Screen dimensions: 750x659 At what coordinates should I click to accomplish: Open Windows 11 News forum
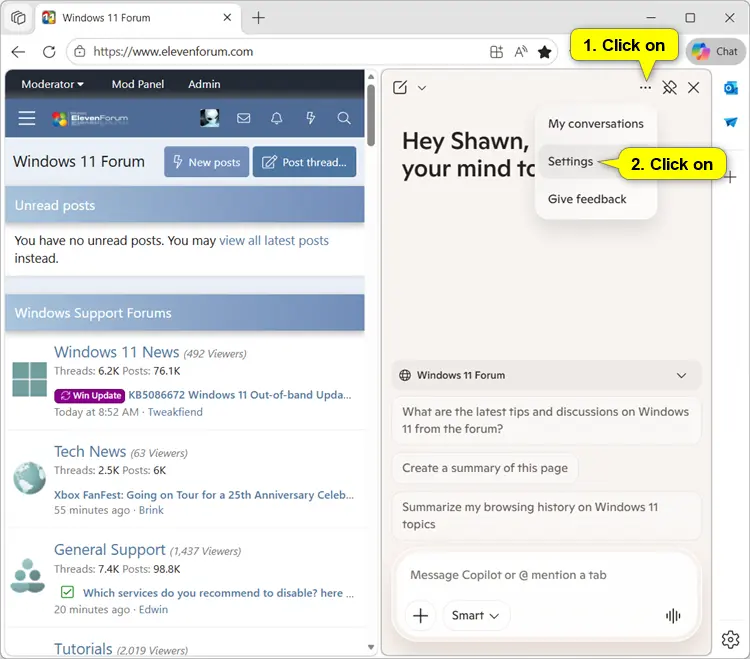(x=117, y=352)
